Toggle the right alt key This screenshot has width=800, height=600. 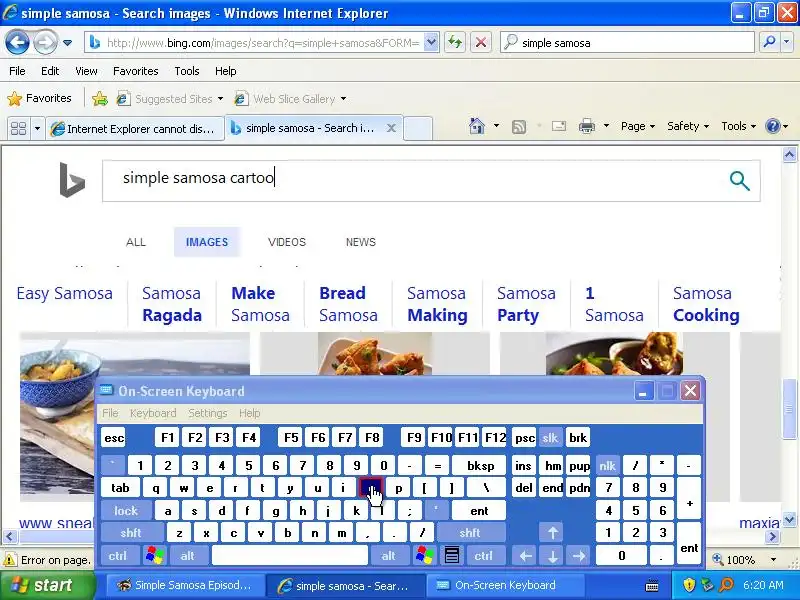388,555
